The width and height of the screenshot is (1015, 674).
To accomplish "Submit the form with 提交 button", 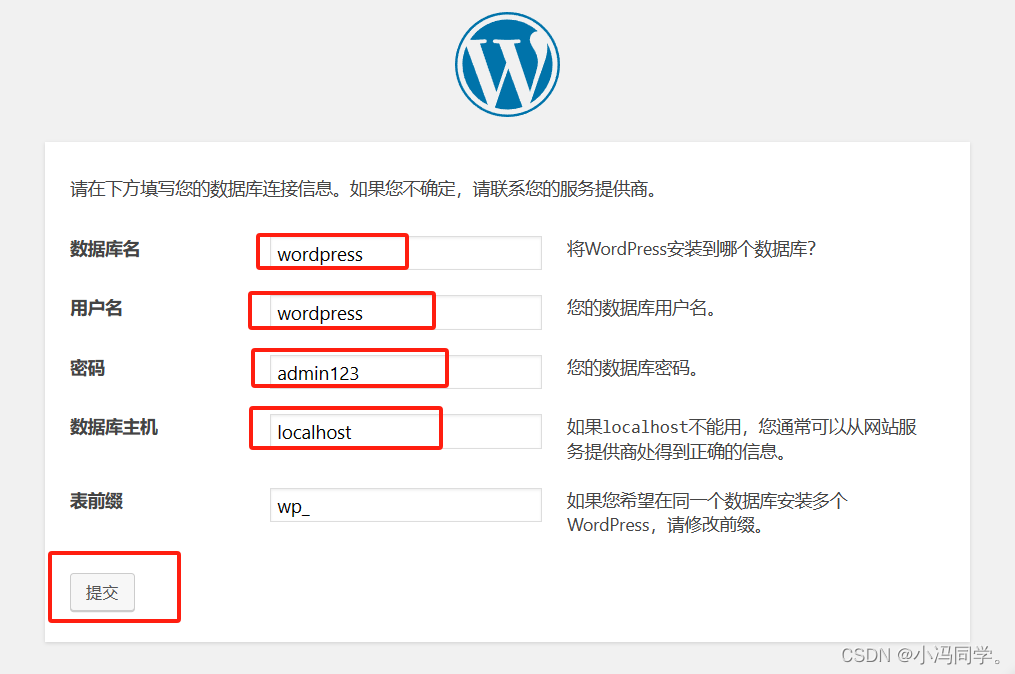I will point(102,592).
